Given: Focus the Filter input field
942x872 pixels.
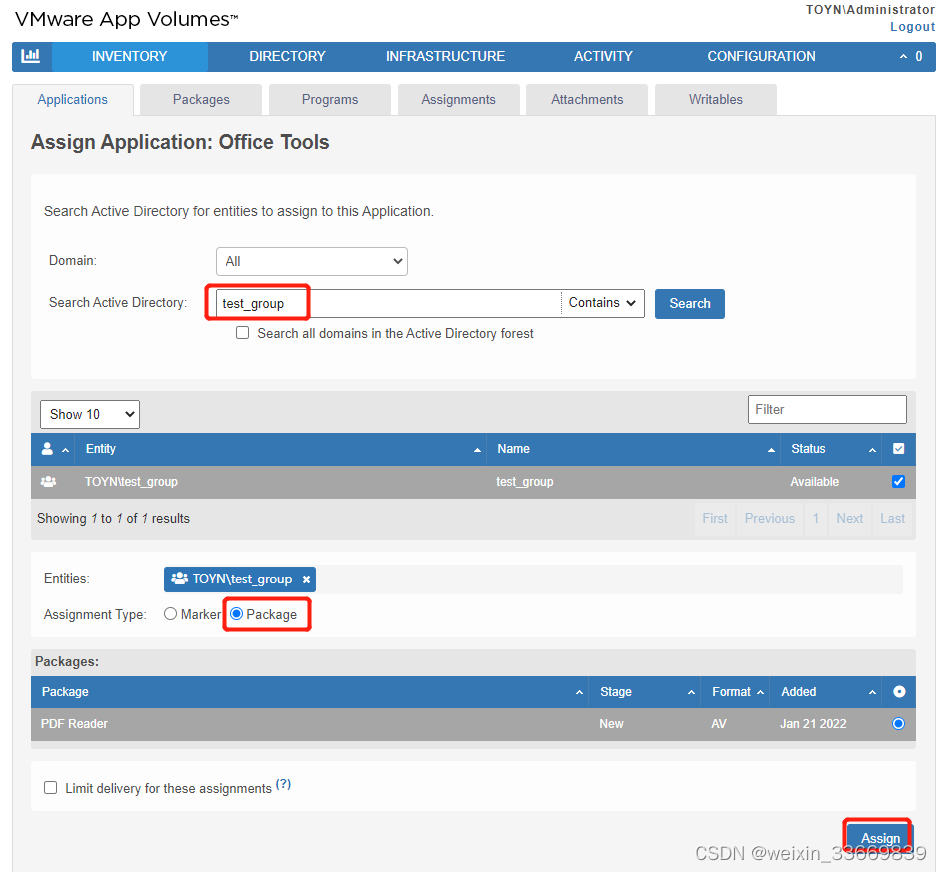Looking at the screenshot, I should click(x=827, y=409).
